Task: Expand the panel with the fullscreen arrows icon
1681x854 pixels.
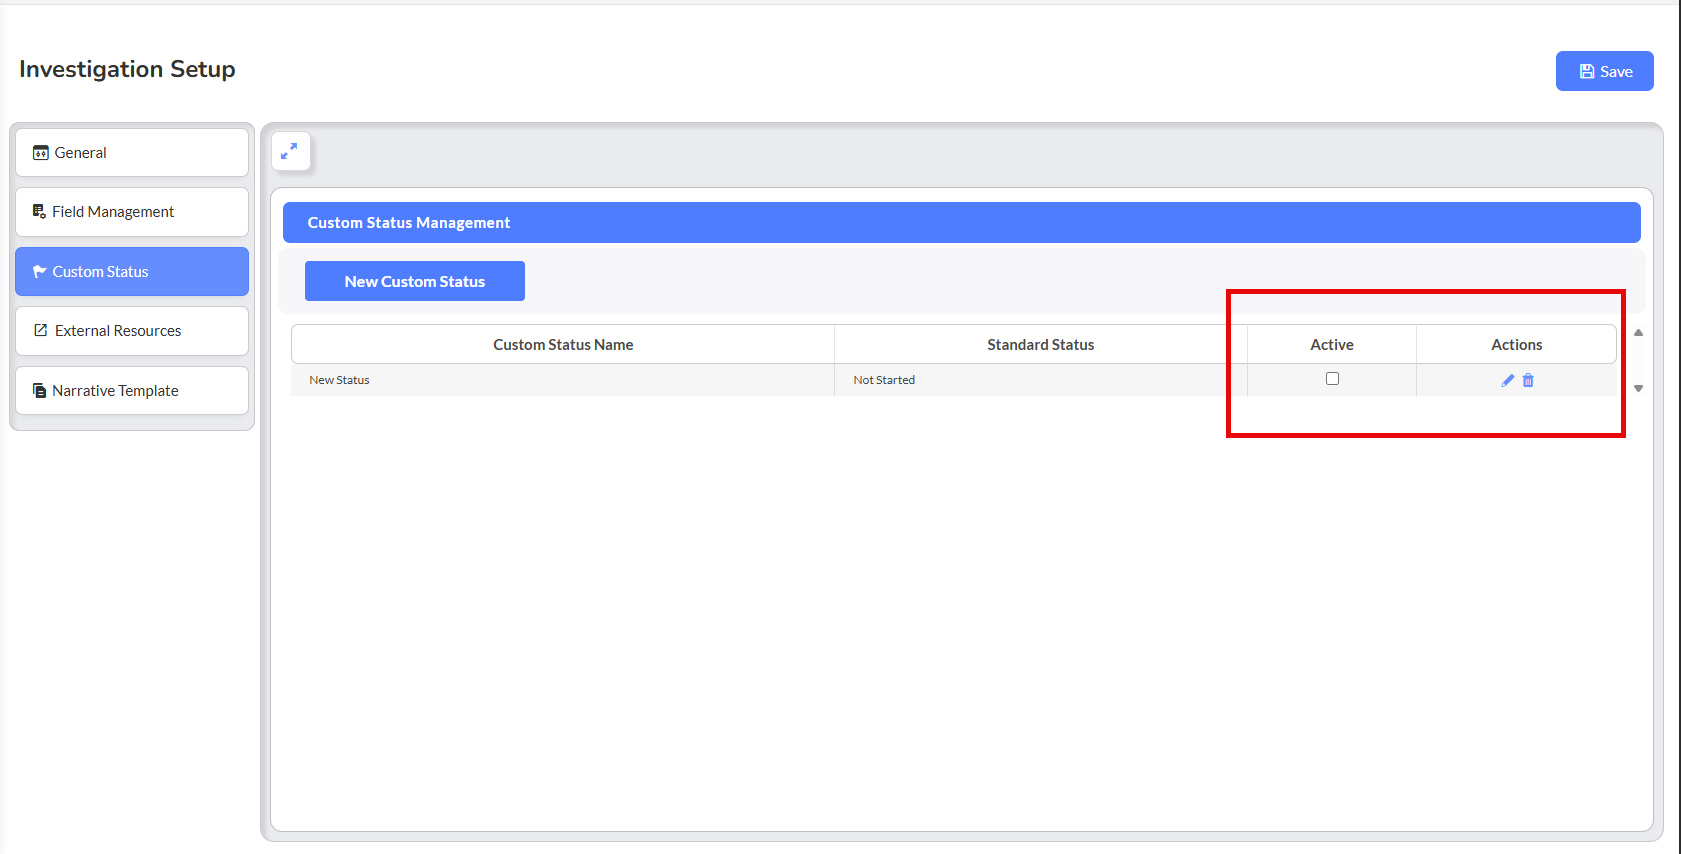Action: tap(290, 151)
